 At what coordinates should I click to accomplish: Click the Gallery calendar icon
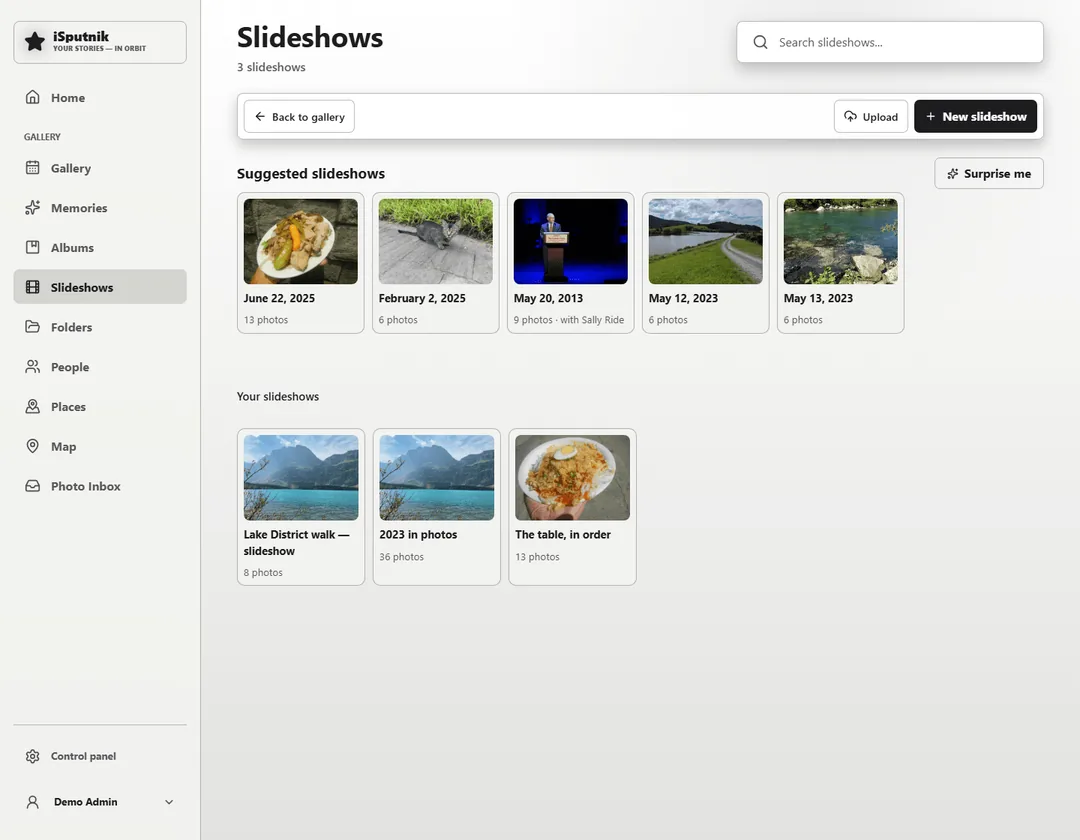[32, 167]
